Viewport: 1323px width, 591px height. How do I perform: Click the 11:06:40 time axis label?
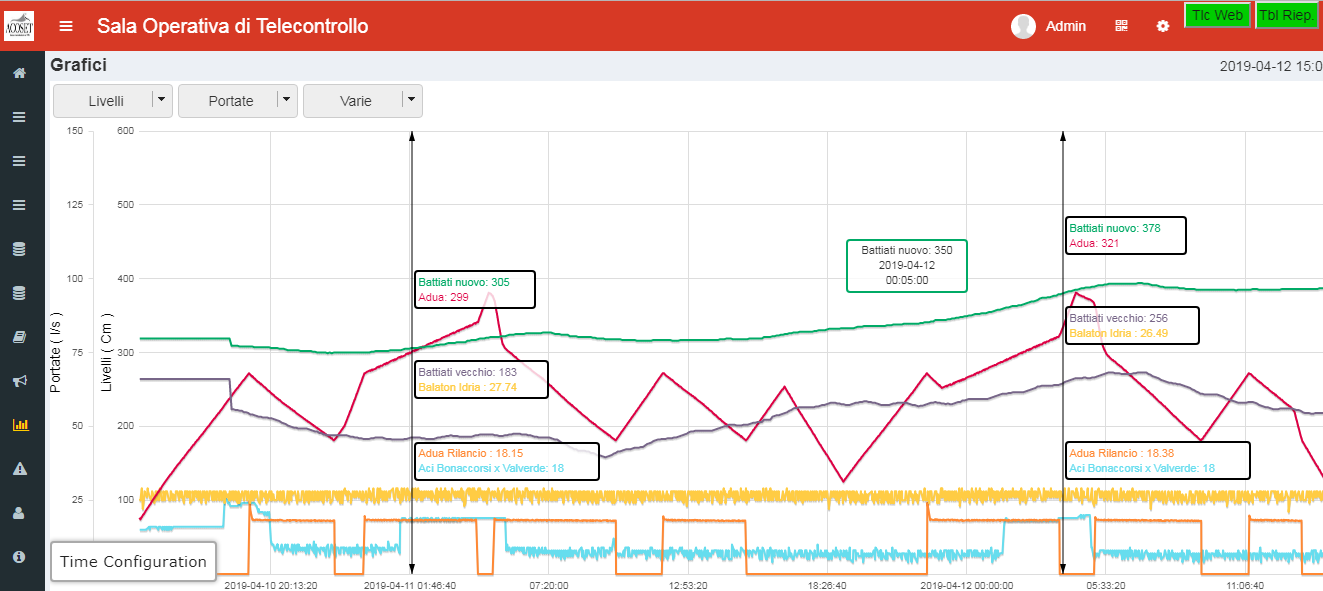[x=1245, y=585]
